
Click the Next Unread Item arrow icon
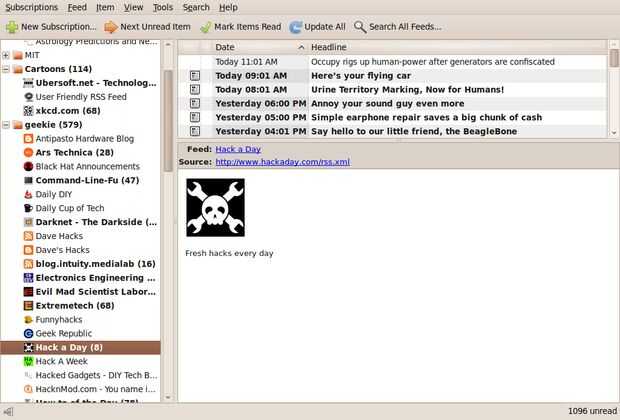[x=111, y=27]
